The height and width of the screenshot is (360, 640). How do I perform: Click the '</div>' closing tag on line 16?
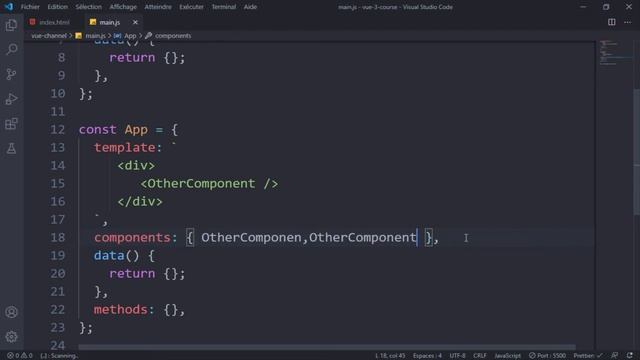(140, 201)
